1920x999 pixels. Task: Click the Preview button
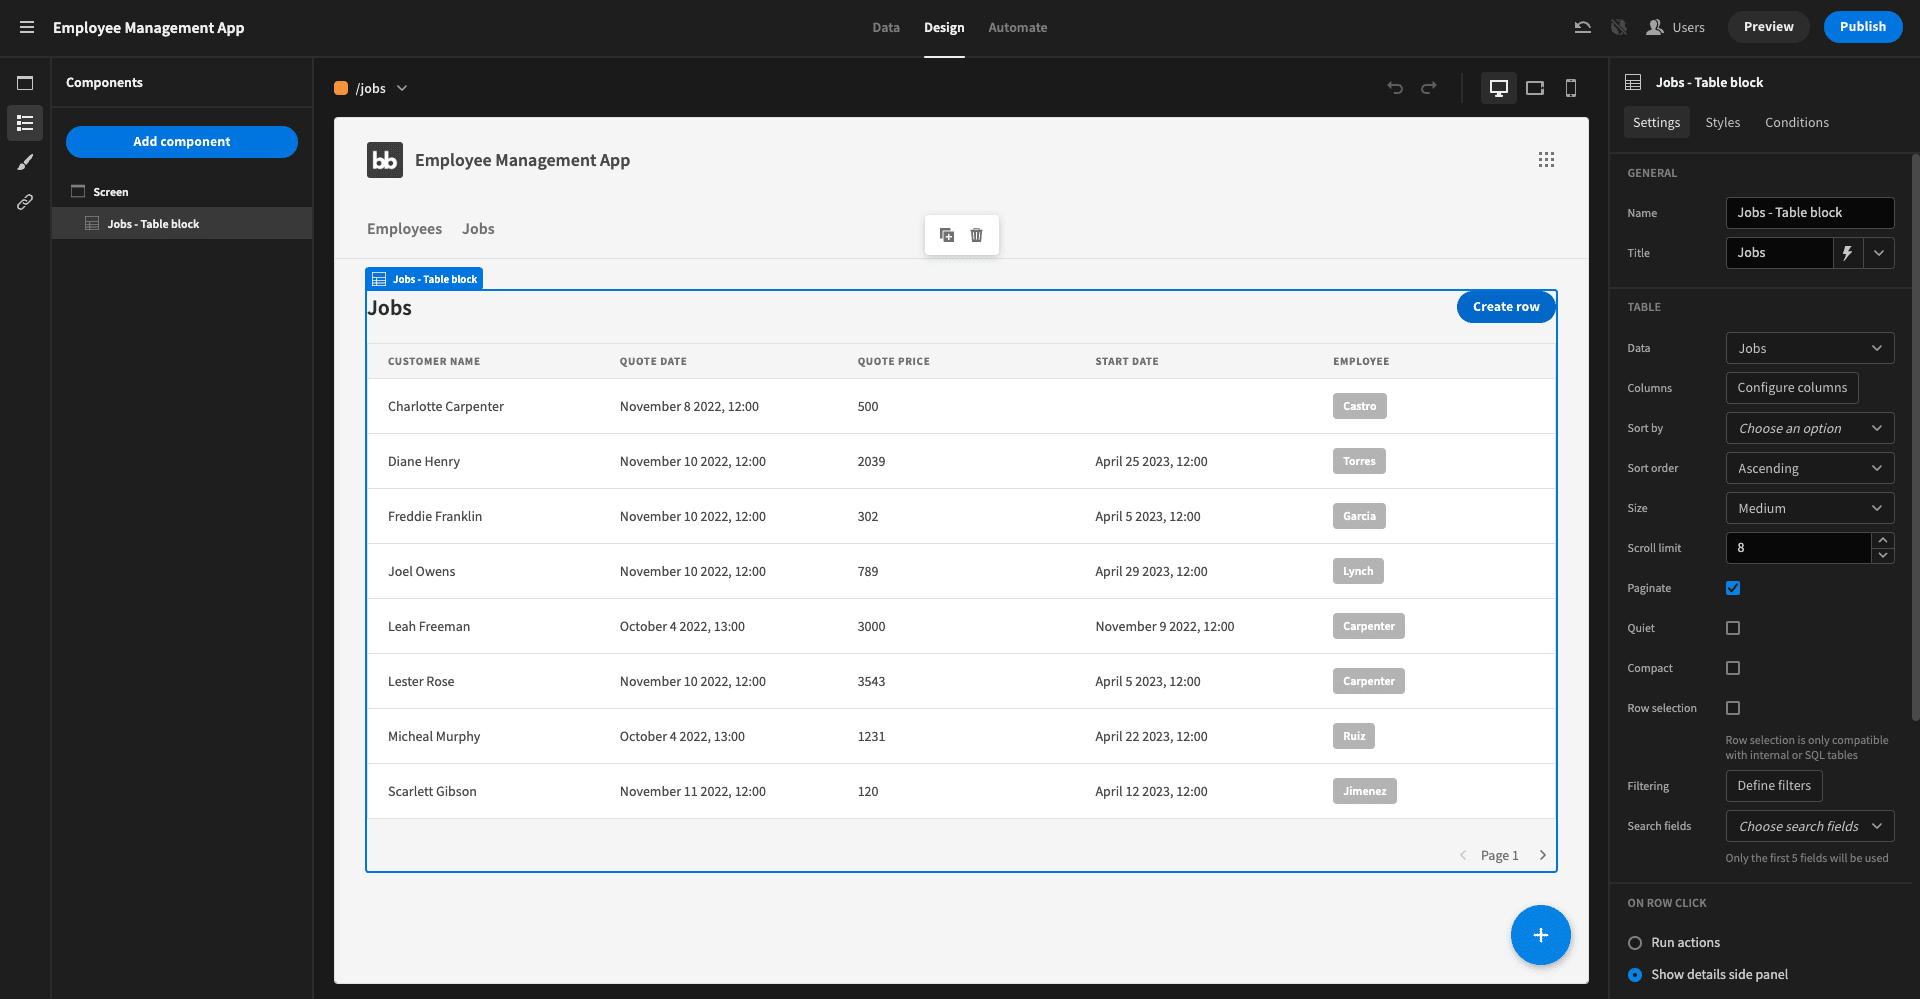pos(1768,27)
